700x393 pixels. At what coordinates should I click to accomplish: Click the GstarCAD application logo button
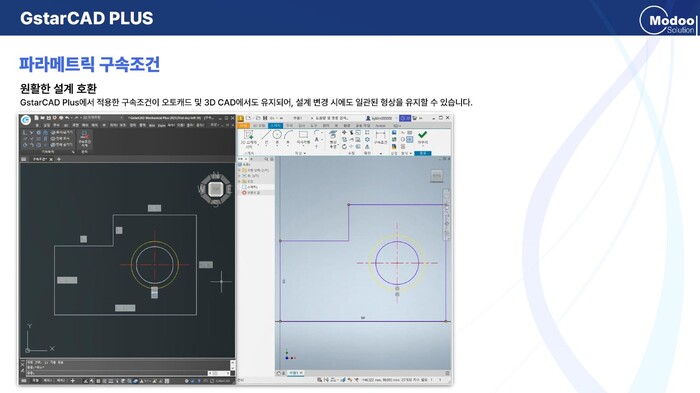[x=26, y=120]
